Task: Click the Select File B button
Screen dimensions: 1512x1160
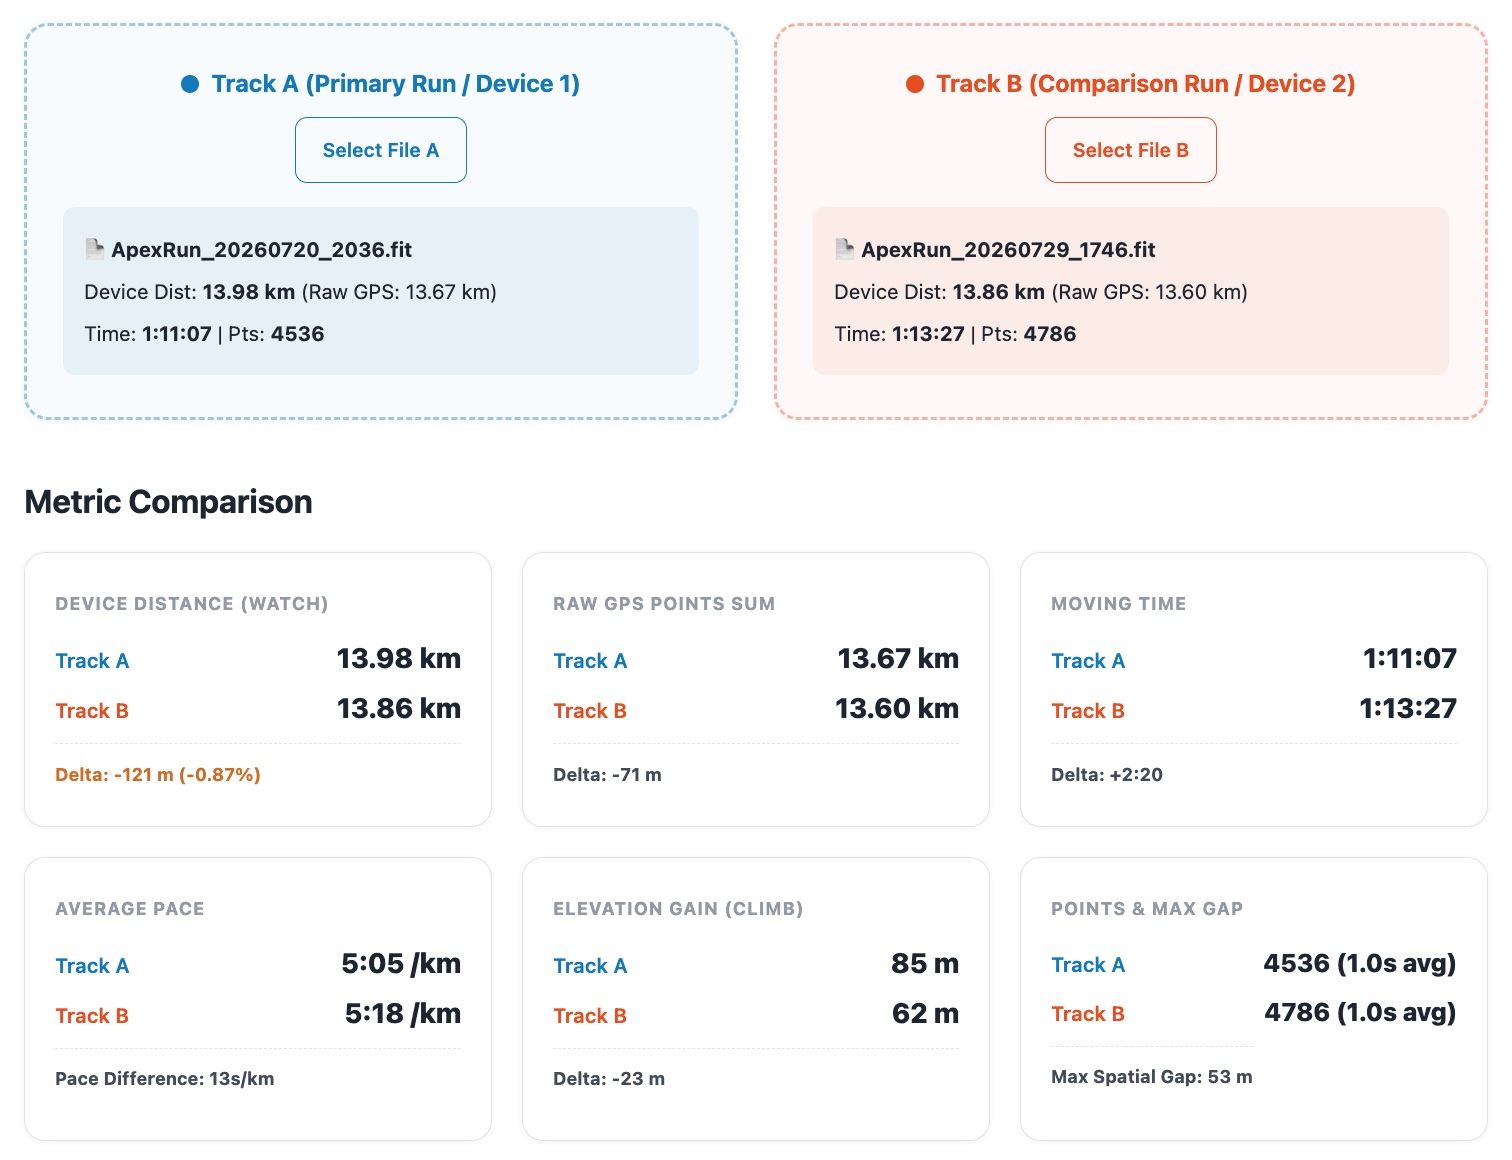Action: 1130,150
